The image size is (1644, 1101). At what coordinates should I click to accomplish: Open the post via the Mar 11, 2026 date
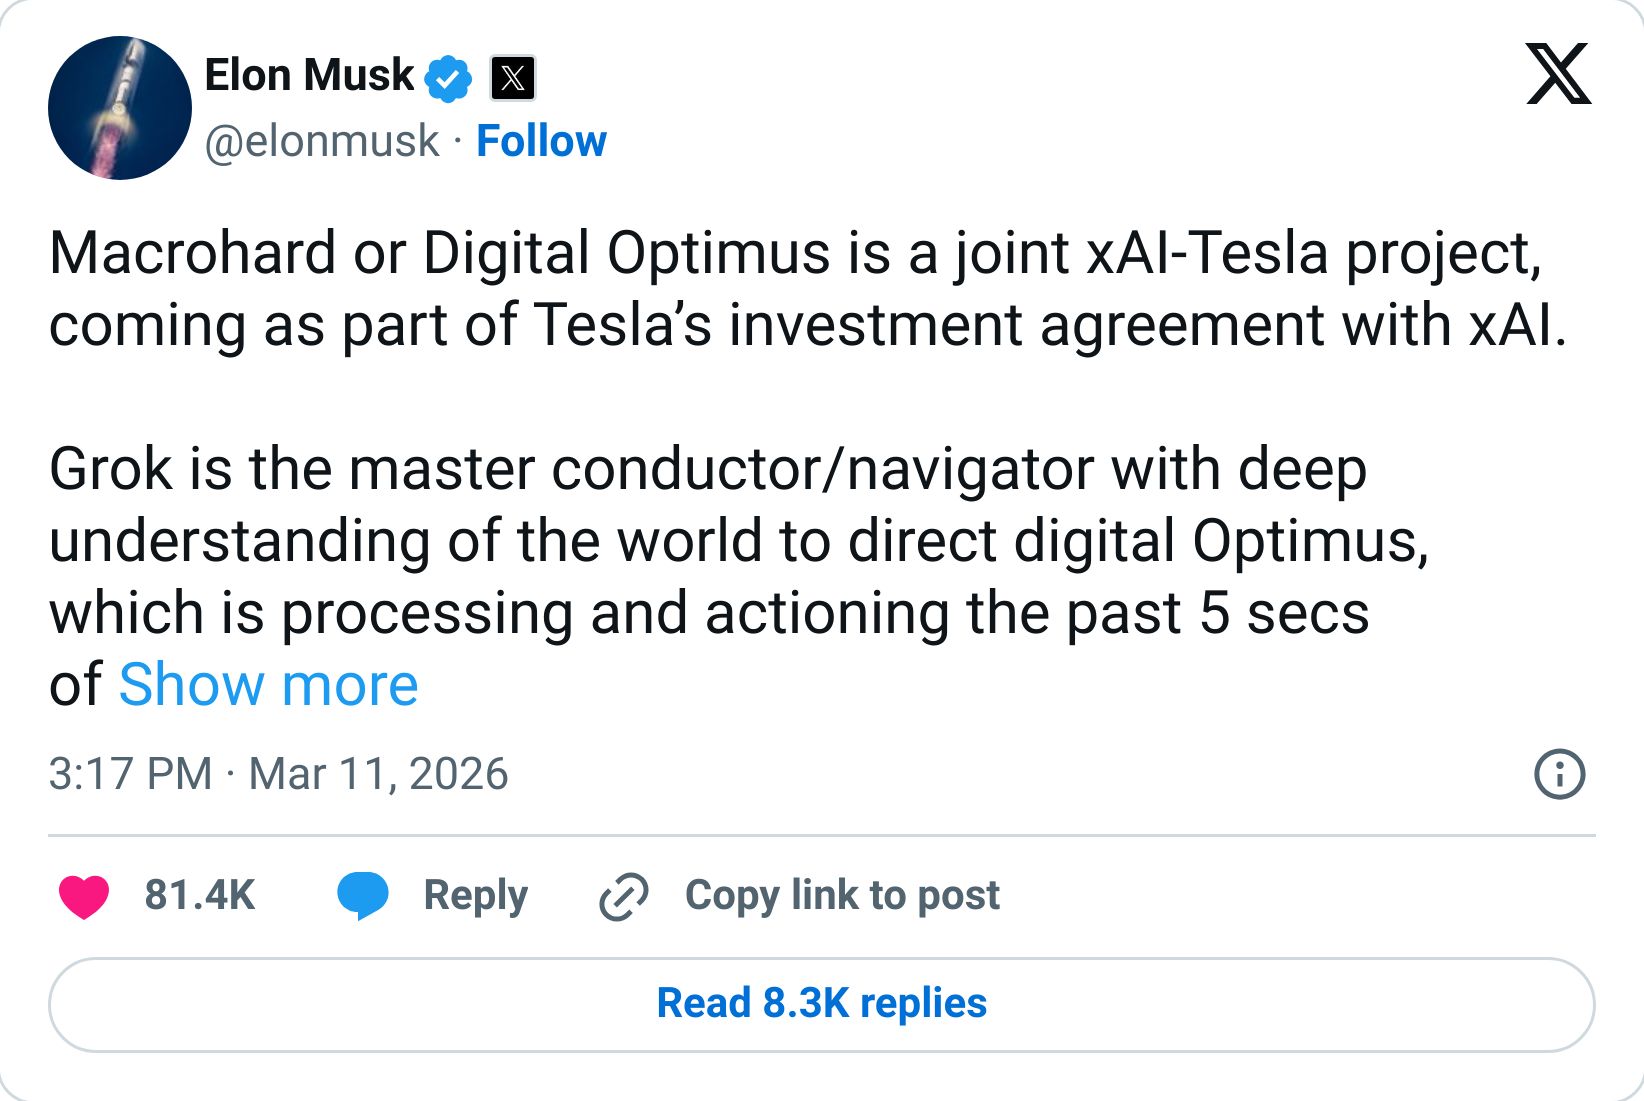click(x=380, y=773)
